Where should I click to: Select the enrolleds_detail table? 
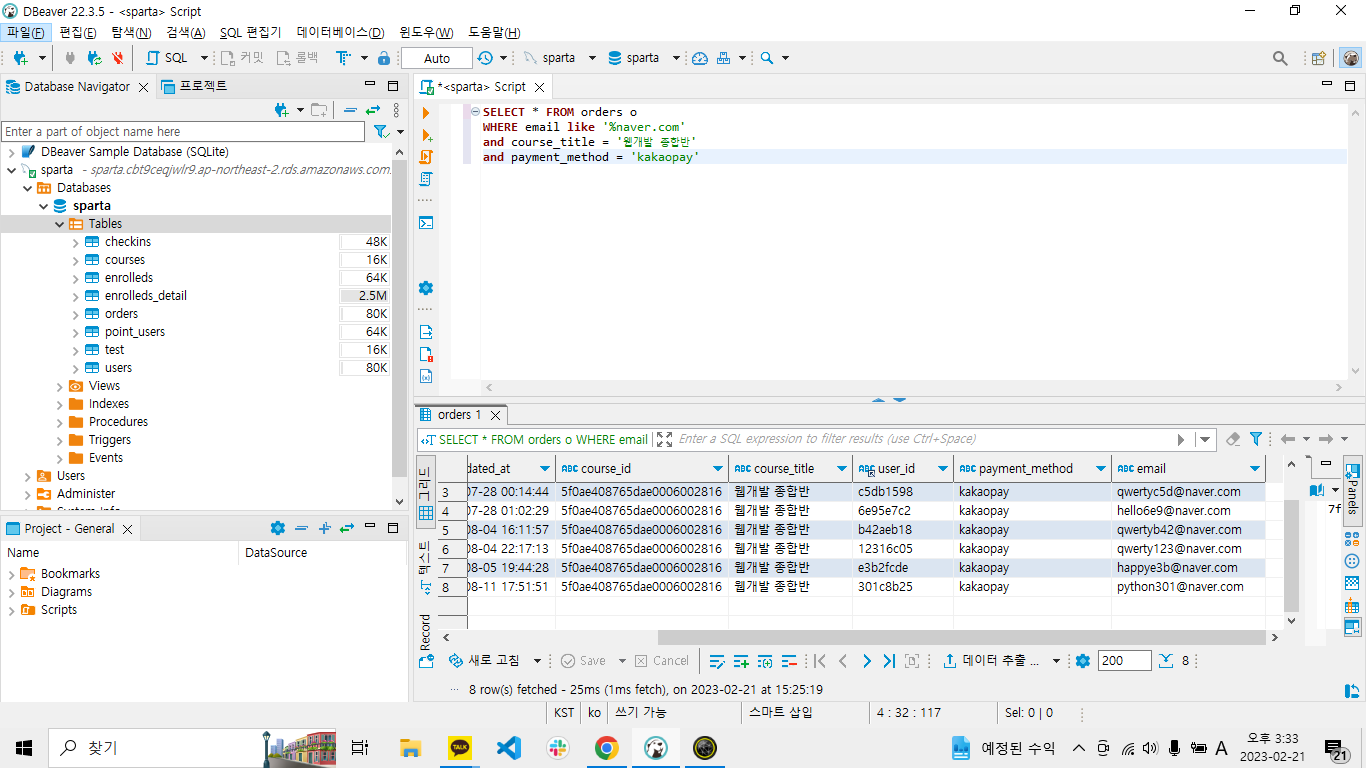click(146, 296)
